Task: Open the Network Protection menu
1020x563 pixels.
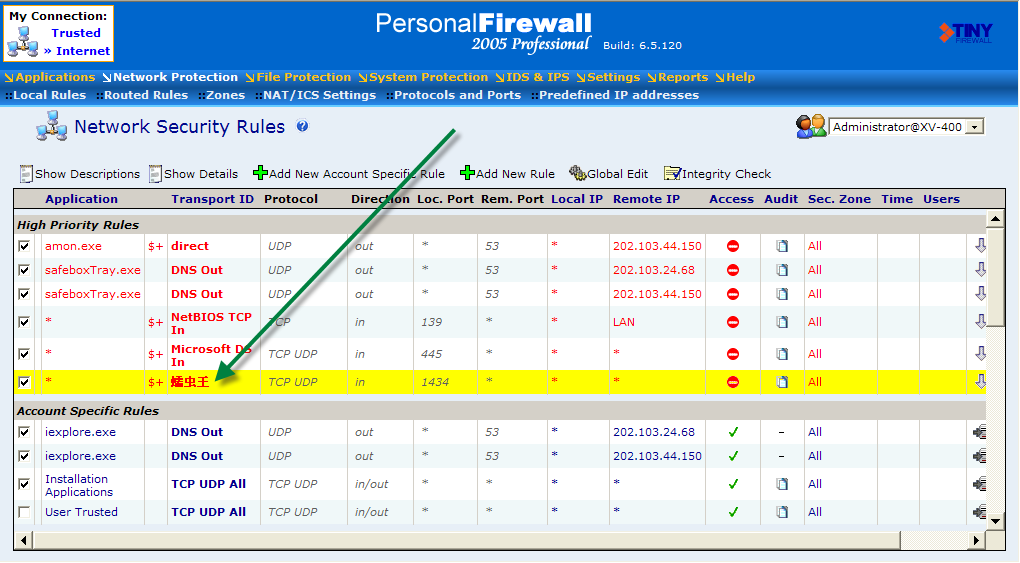Action: pos(170,77)
